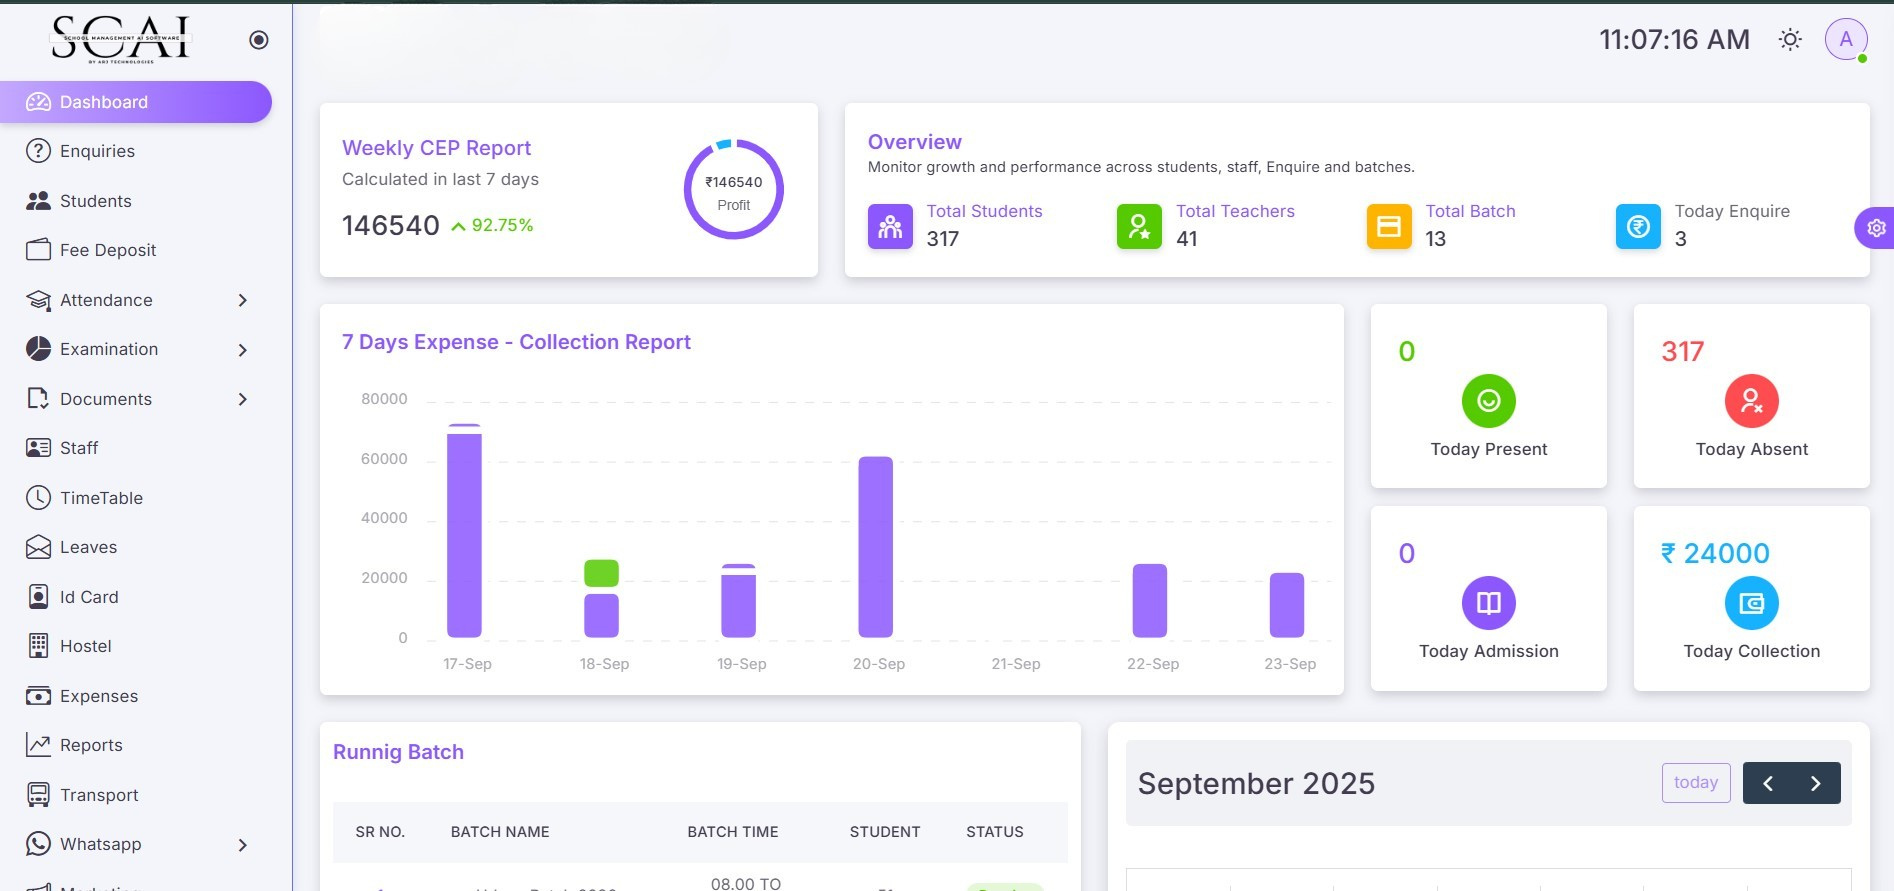Screen dimensions: 1894x891
Task: Click the Total Batch label
Action: [1470, 211]
